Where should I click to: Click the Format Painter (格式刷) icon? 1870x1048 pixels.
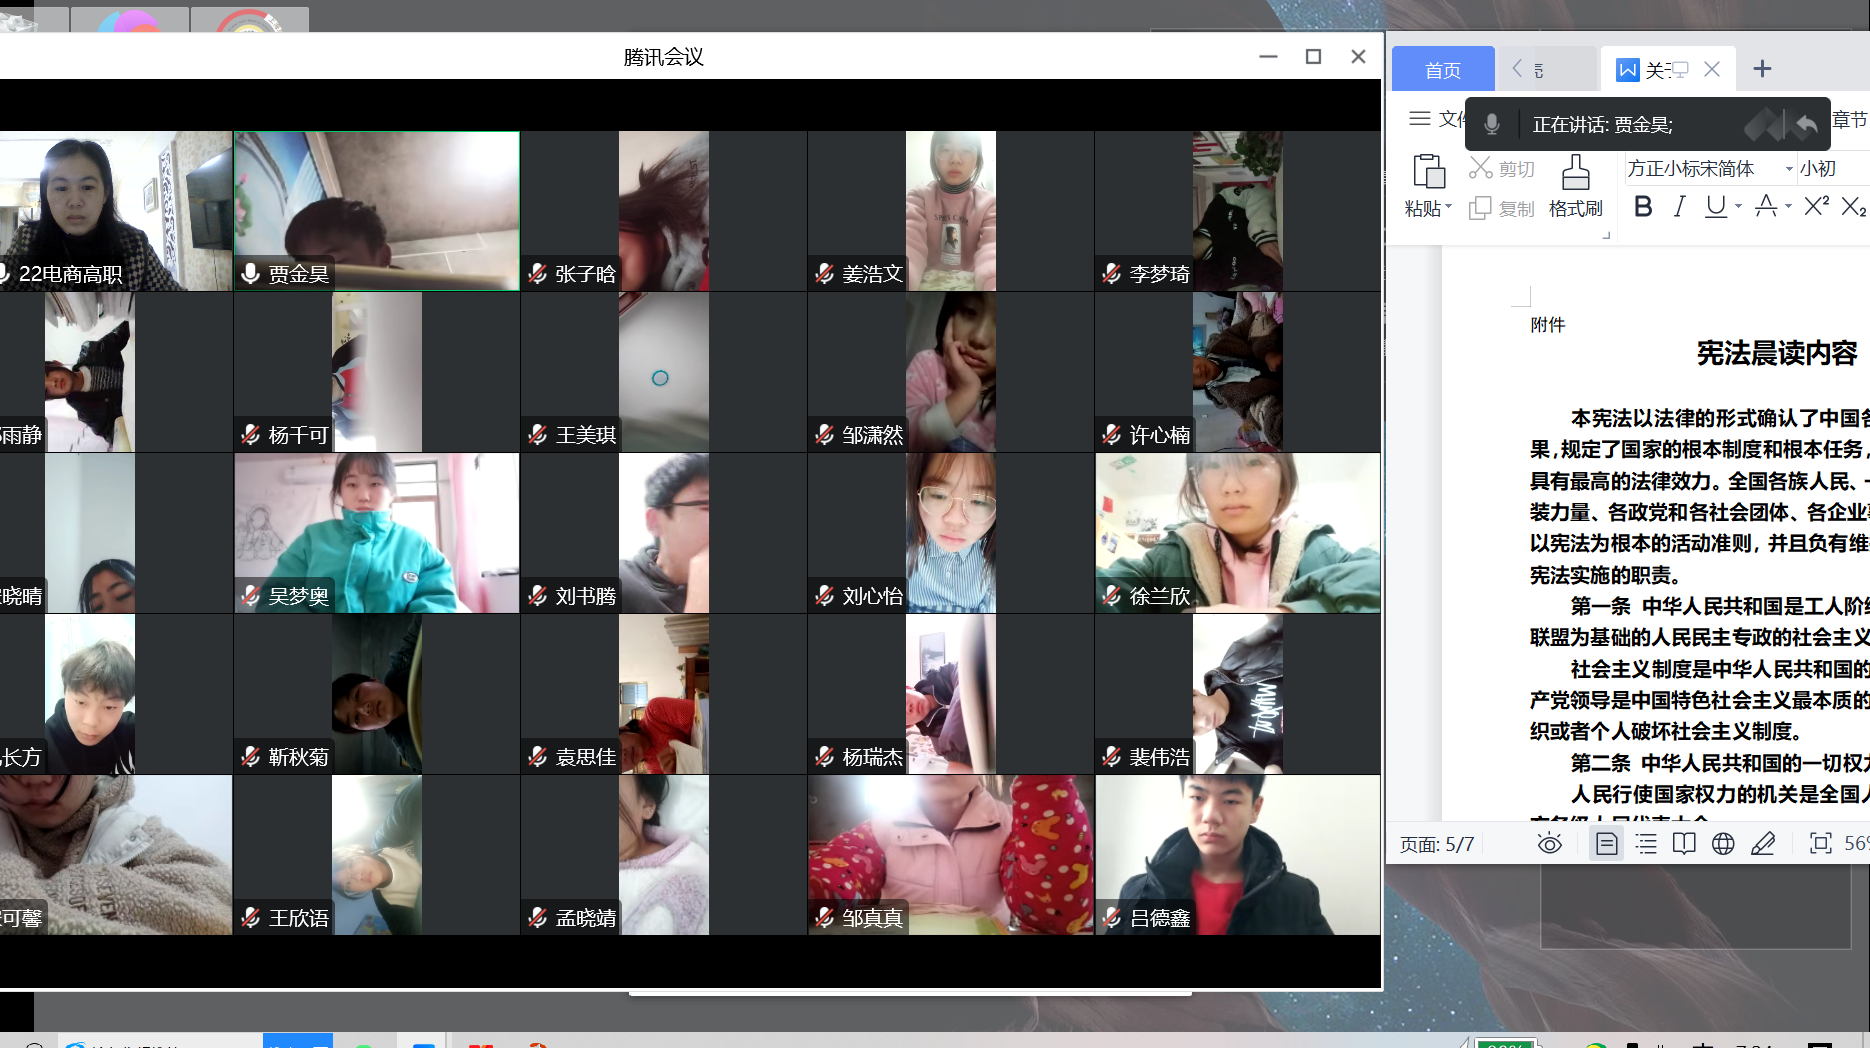click(1575, 173)
